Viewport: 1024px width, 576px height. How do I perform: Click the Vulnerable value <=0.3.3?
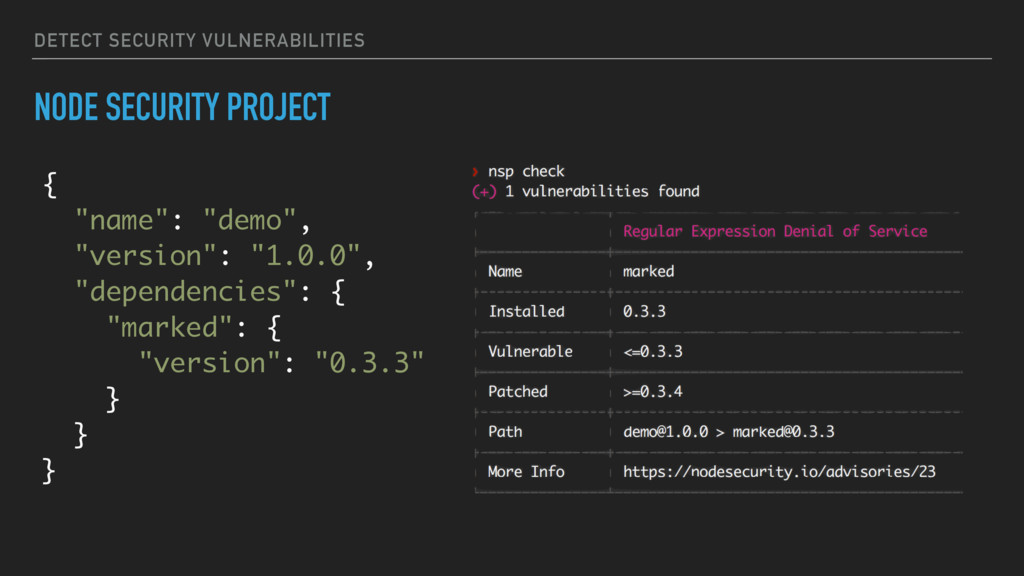click(652, 352)
